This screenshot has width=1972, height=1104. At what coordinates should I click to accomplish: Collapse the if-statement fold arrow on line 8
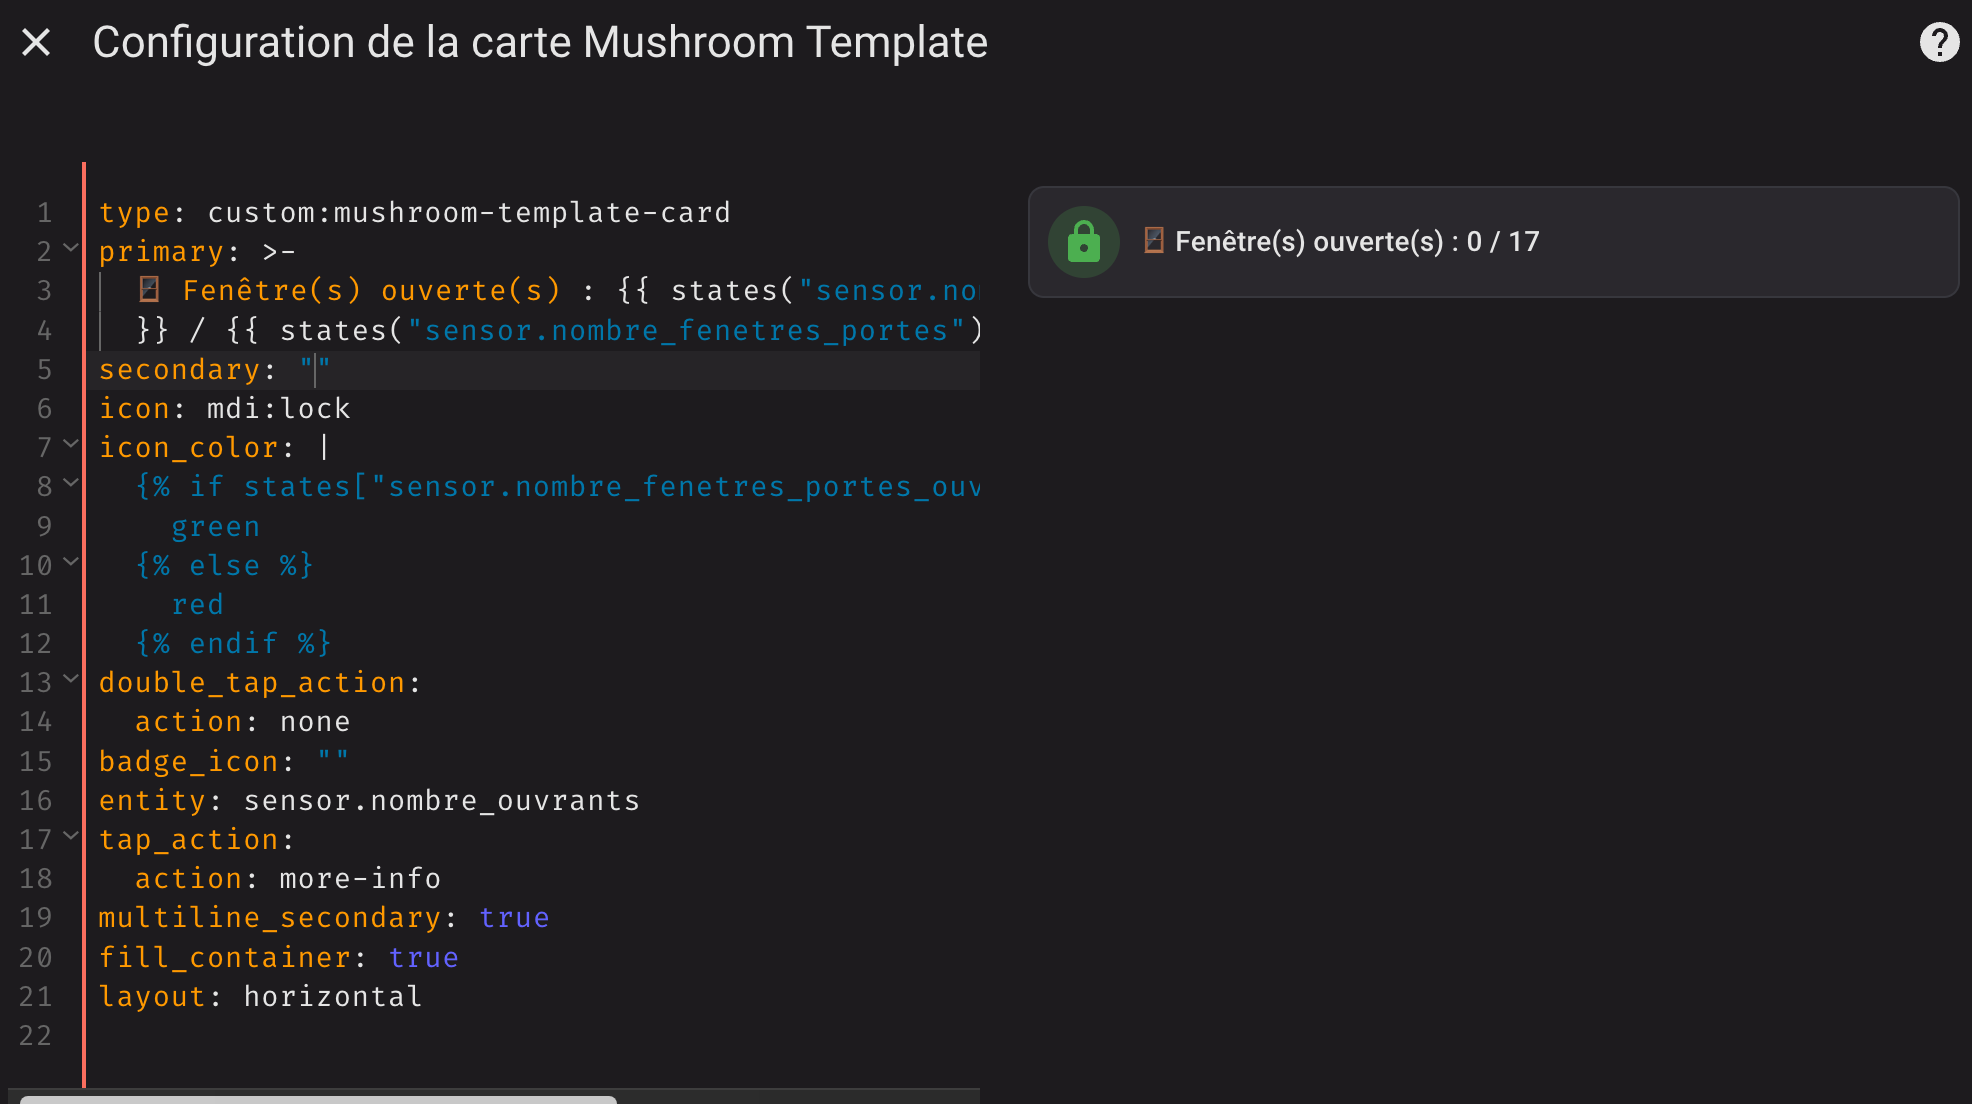[x=71, y=483]
